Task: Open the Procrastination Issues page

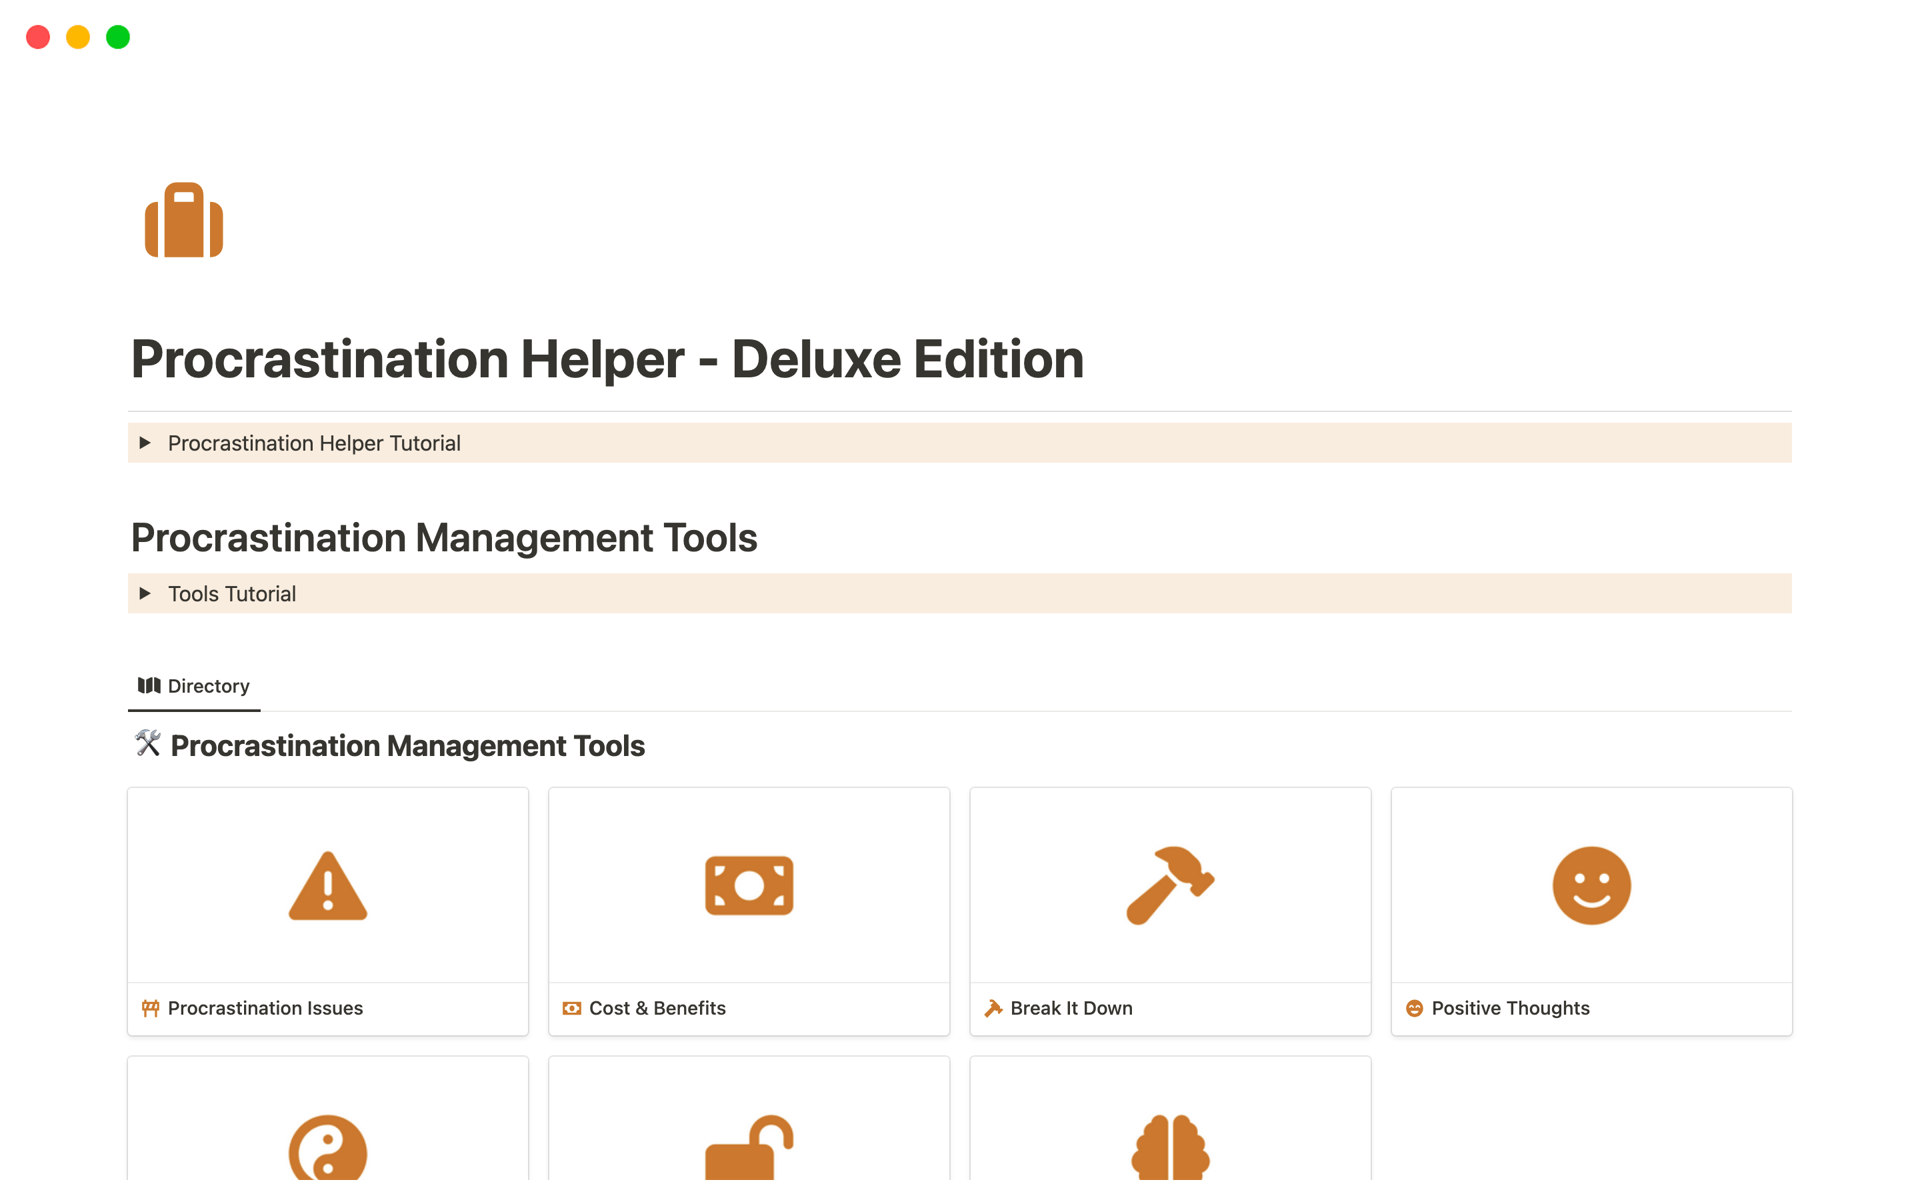Action: pos(265,1008)
